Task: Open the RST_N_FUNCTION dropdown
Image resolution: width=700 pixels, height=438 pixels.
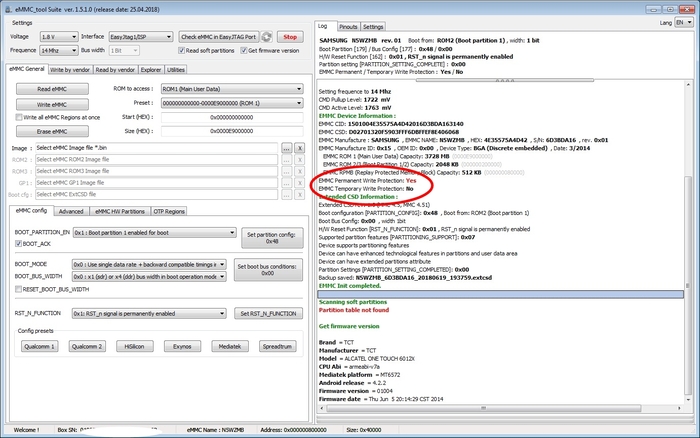Action: click(x=149, y=313)
